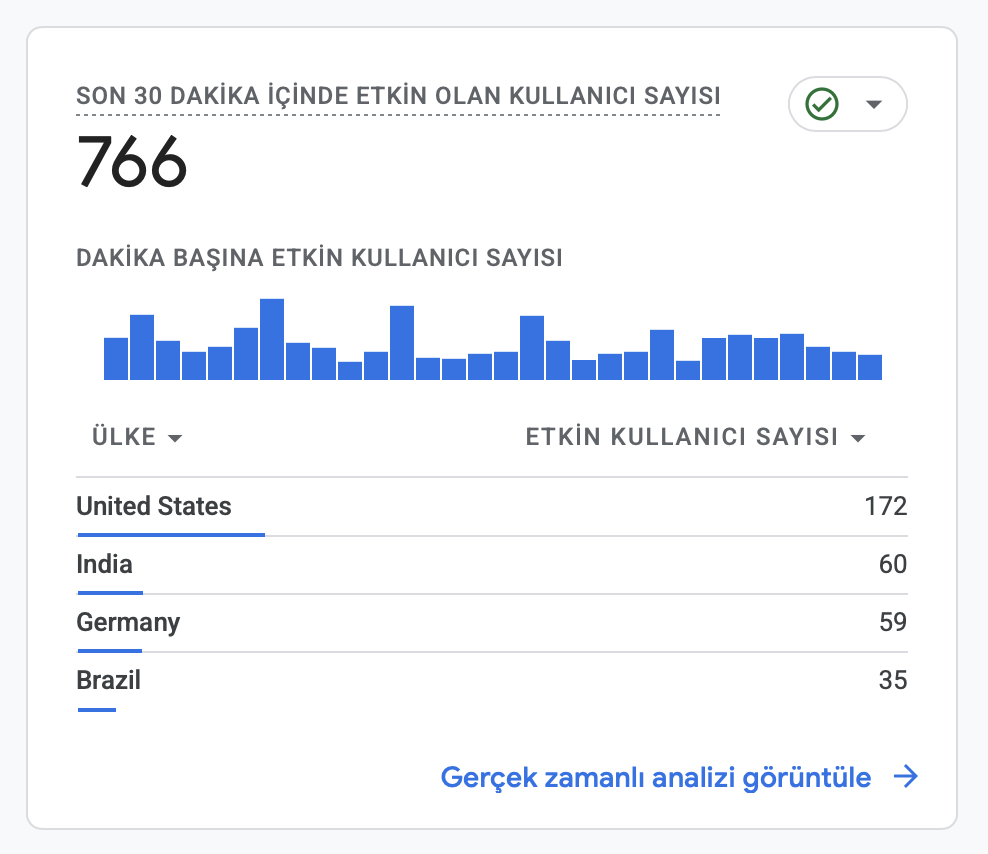Click the 172 users value
The width and height of the screenshot is (988, 854).
[885, 506]
